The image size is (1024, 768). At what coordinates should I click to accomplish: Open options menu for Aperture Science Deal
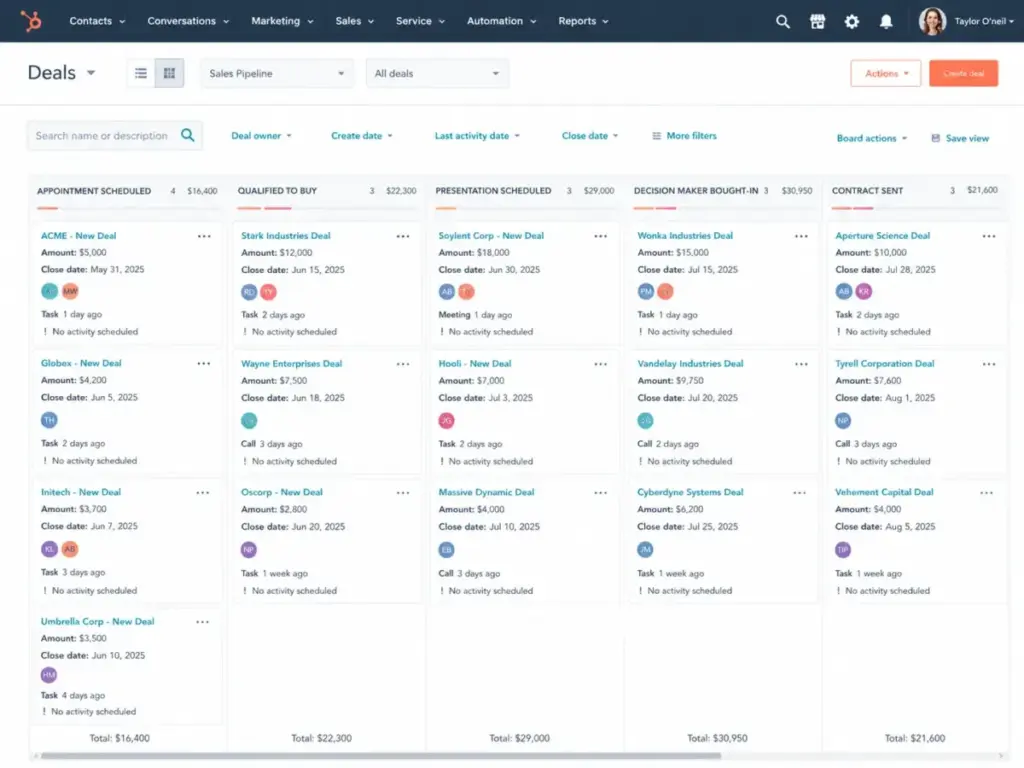(989, 236)
